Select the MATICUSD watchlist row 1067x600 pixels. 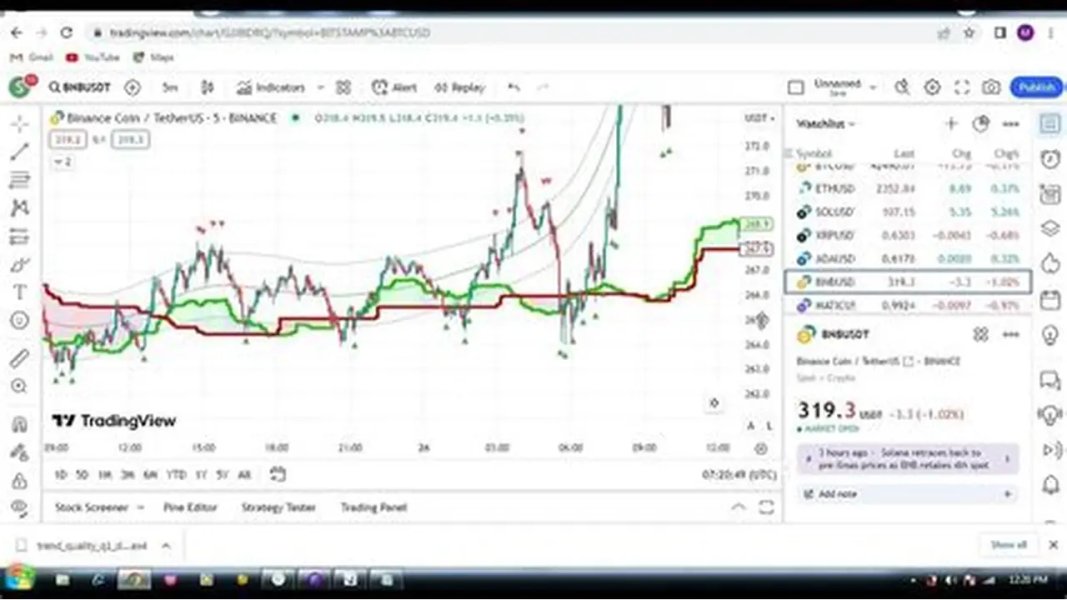908,305
